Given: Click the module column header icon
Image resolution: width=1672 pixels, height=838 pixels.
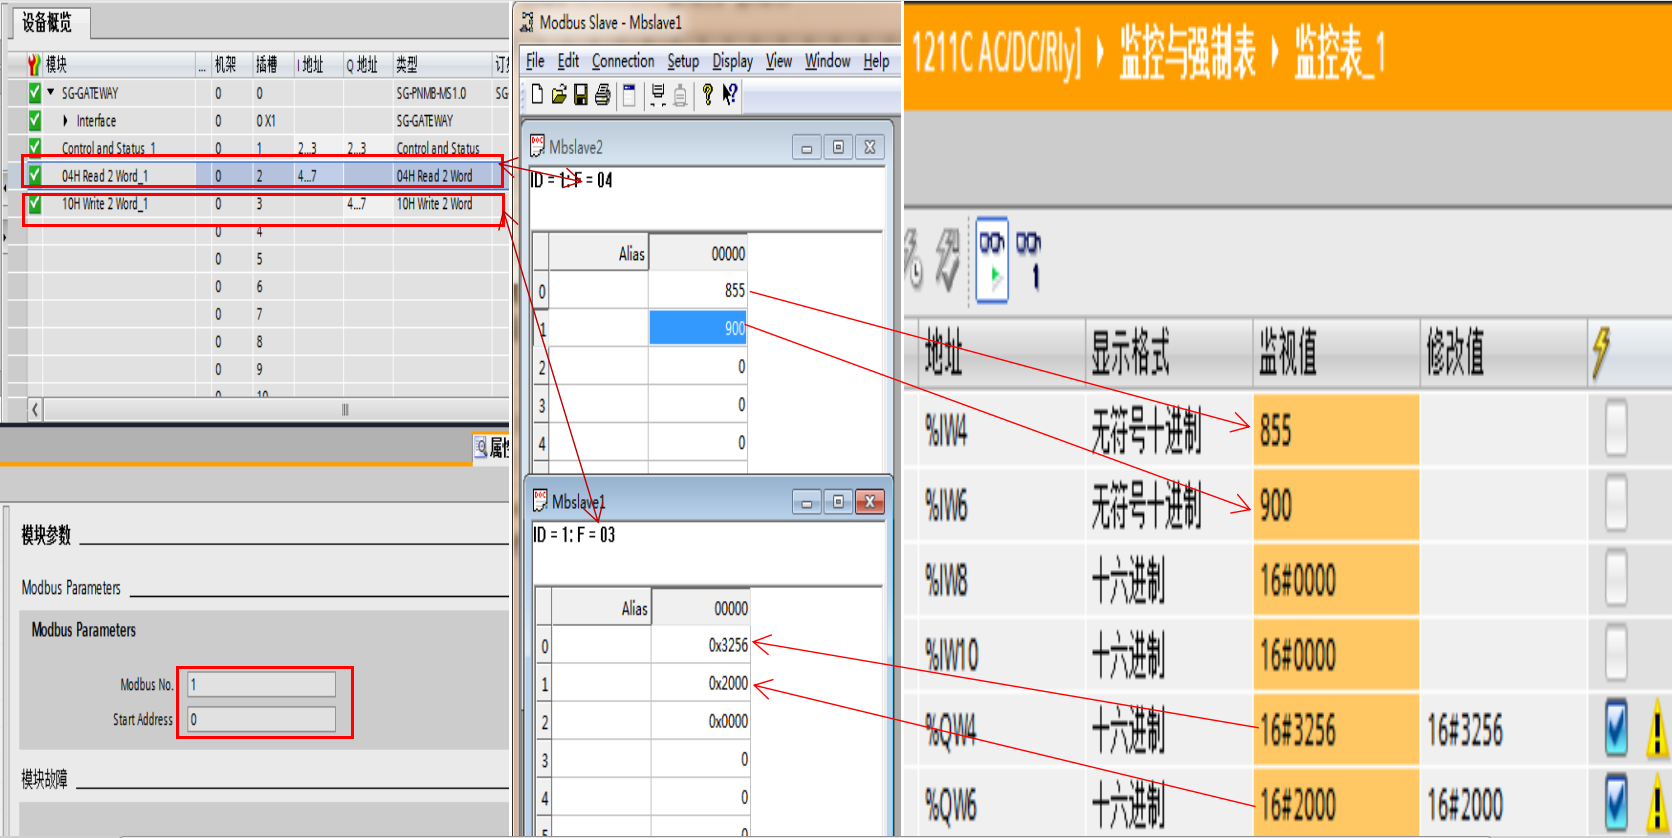Looking at the screenshot, I should coord(34,65).
